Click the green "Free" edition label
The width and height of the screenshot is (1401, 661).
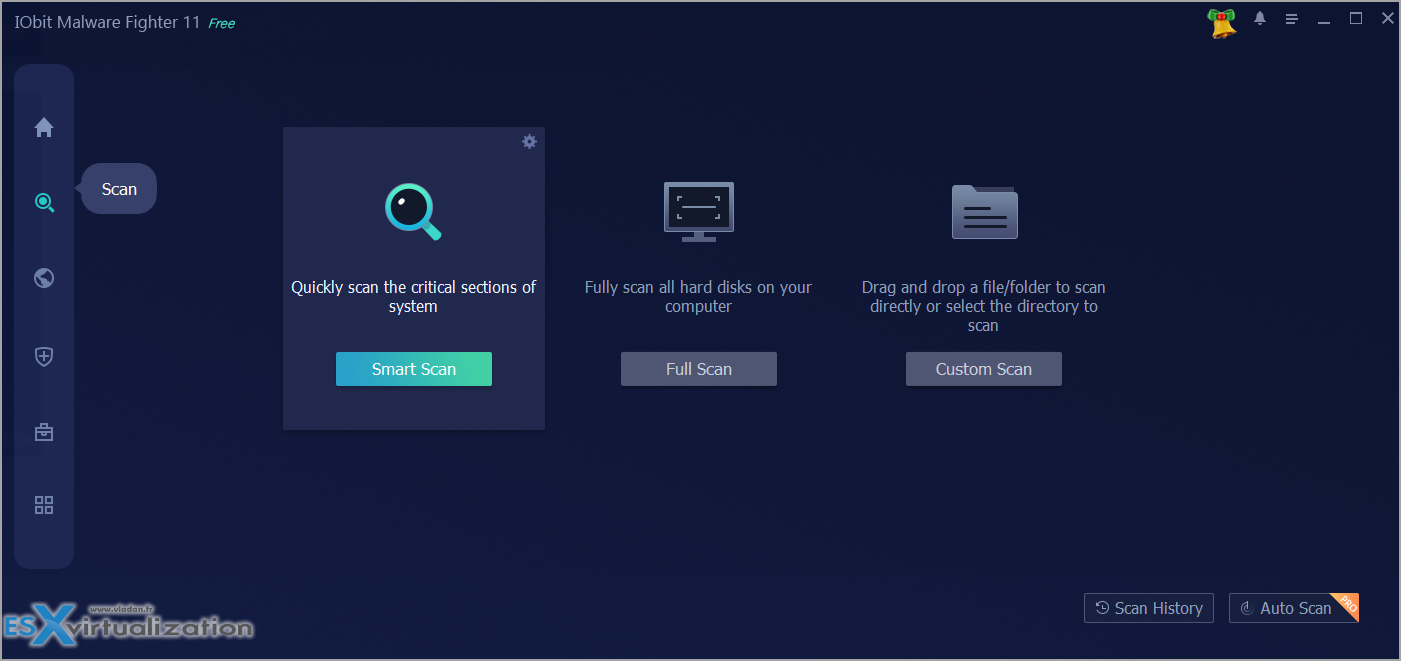click(221, 23)
